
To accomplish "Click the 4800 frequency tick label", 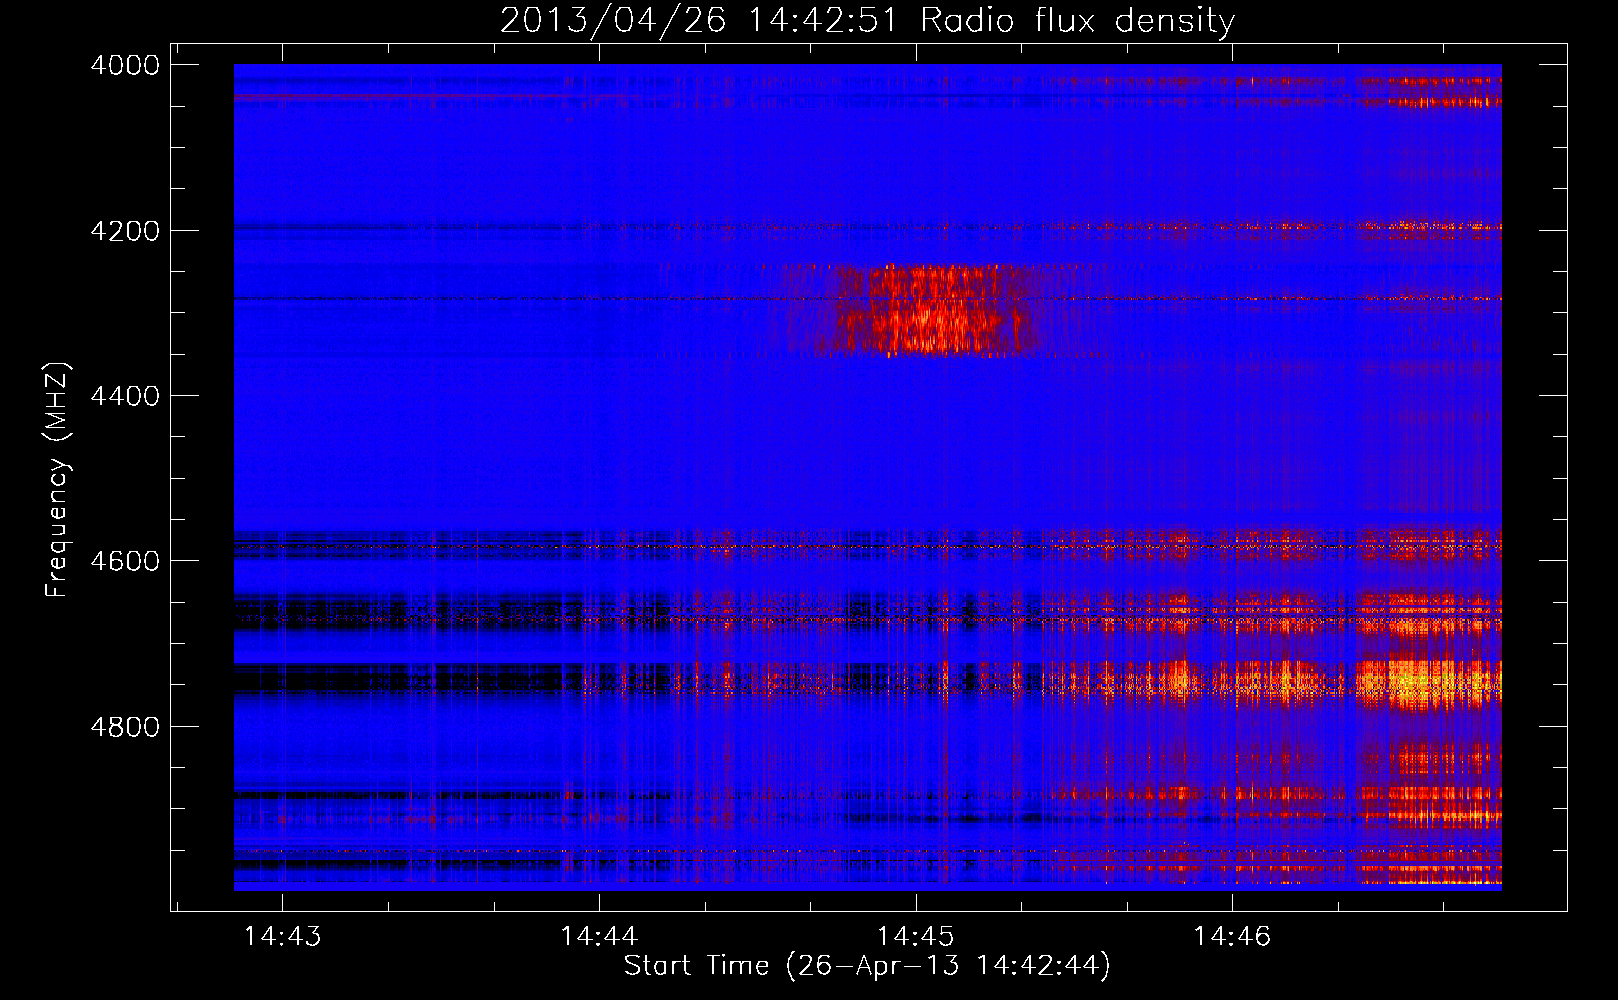I will [x=125, y=727].
